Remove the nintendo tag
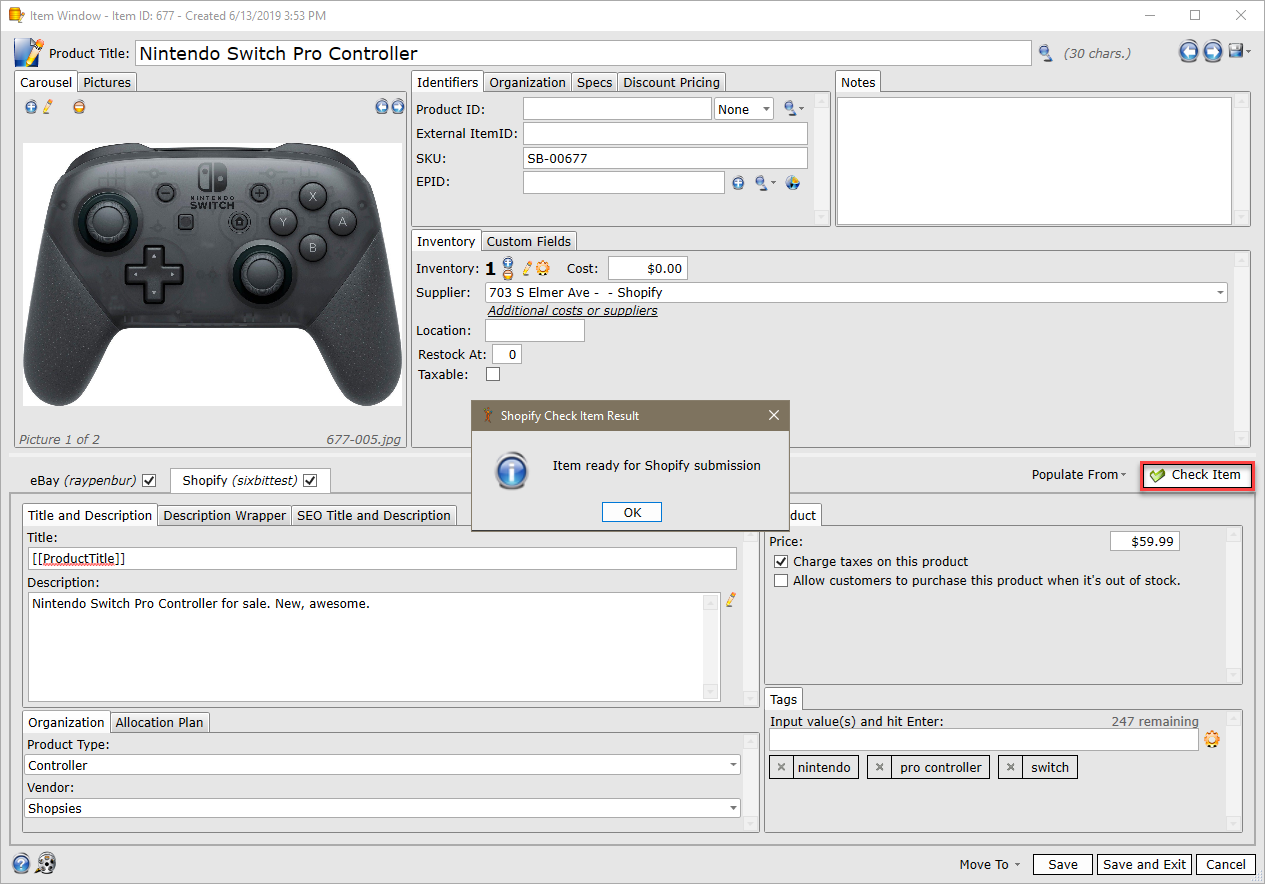This screenshot has width=1265, height=884. [x=780, y=767]
